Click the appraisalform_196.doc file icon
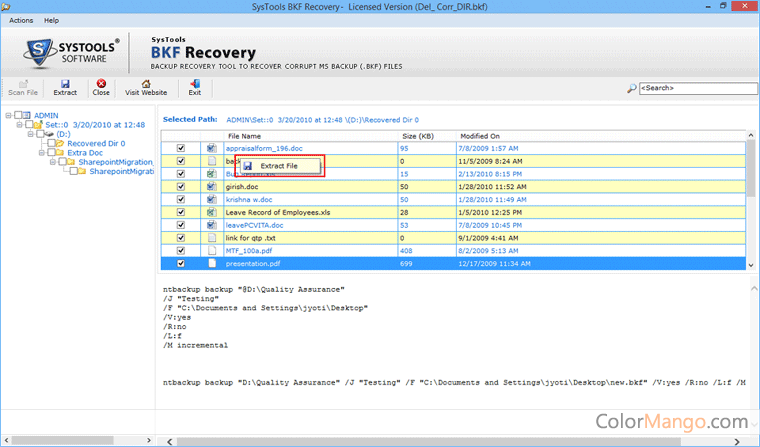Screen dimensions: 760x447 (211, 148)
